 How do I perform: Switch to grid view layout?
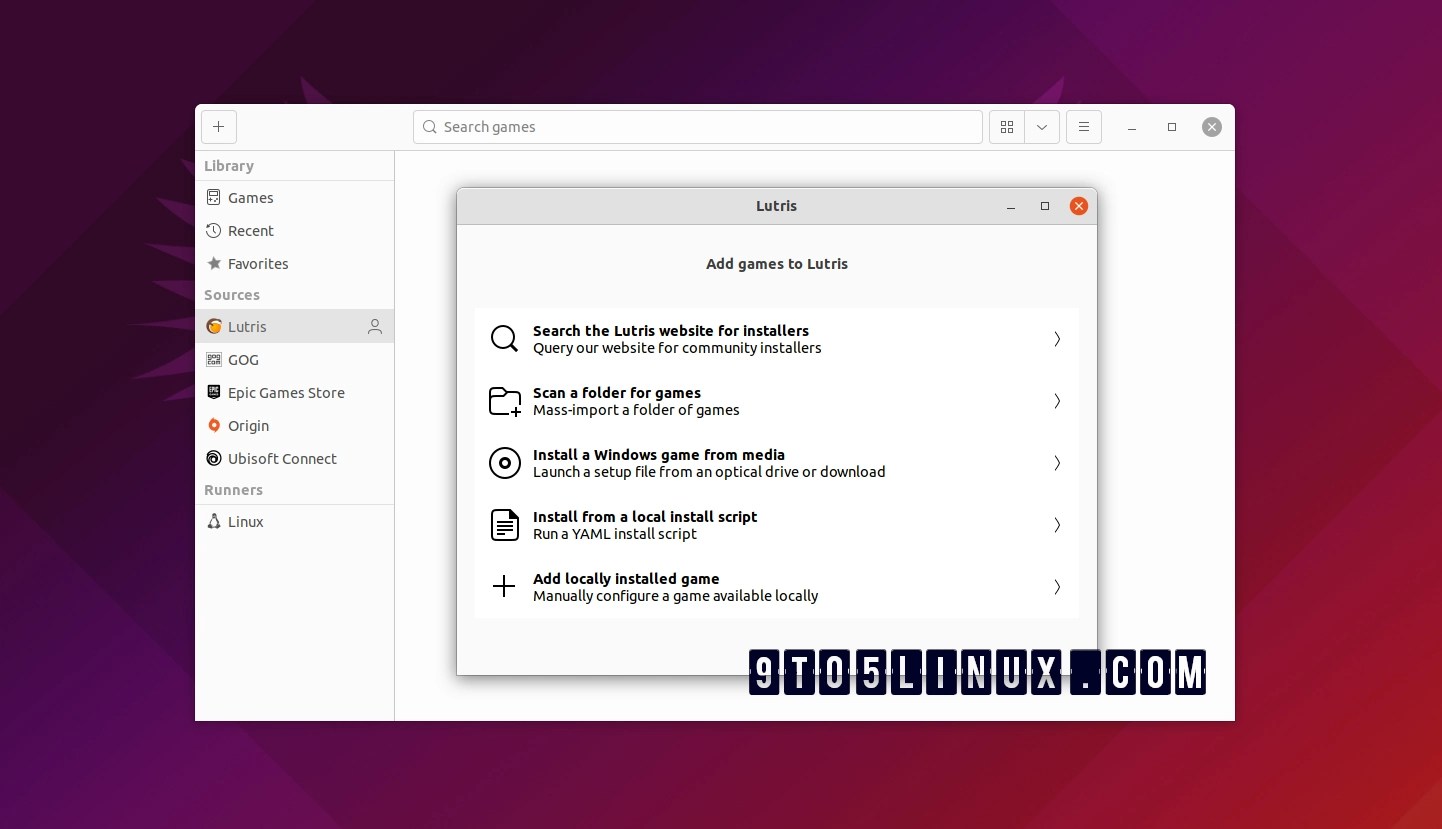coord(1007,127)
